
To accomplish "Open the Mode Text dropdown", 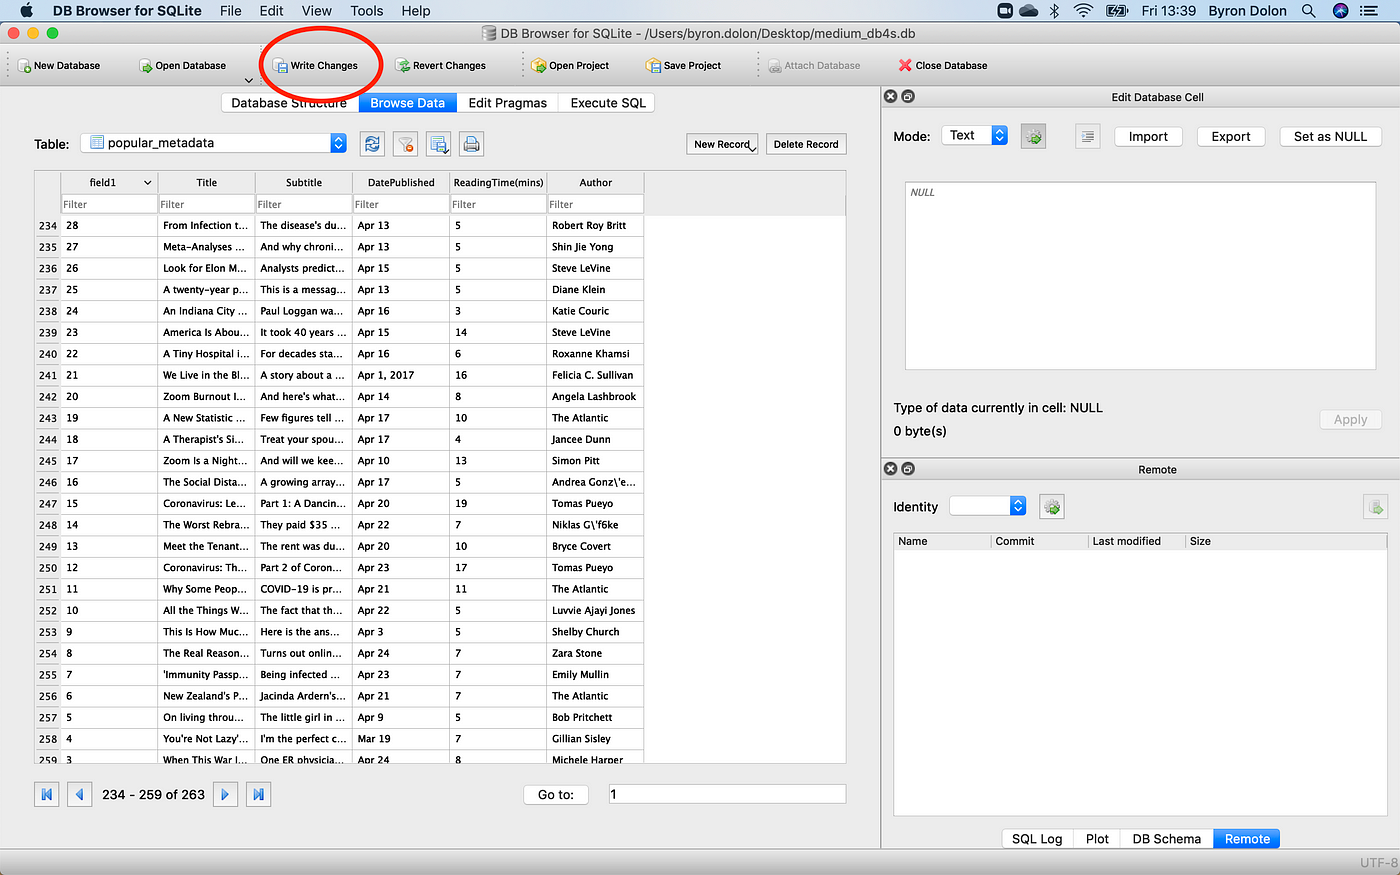I will [x=974, y=136].
